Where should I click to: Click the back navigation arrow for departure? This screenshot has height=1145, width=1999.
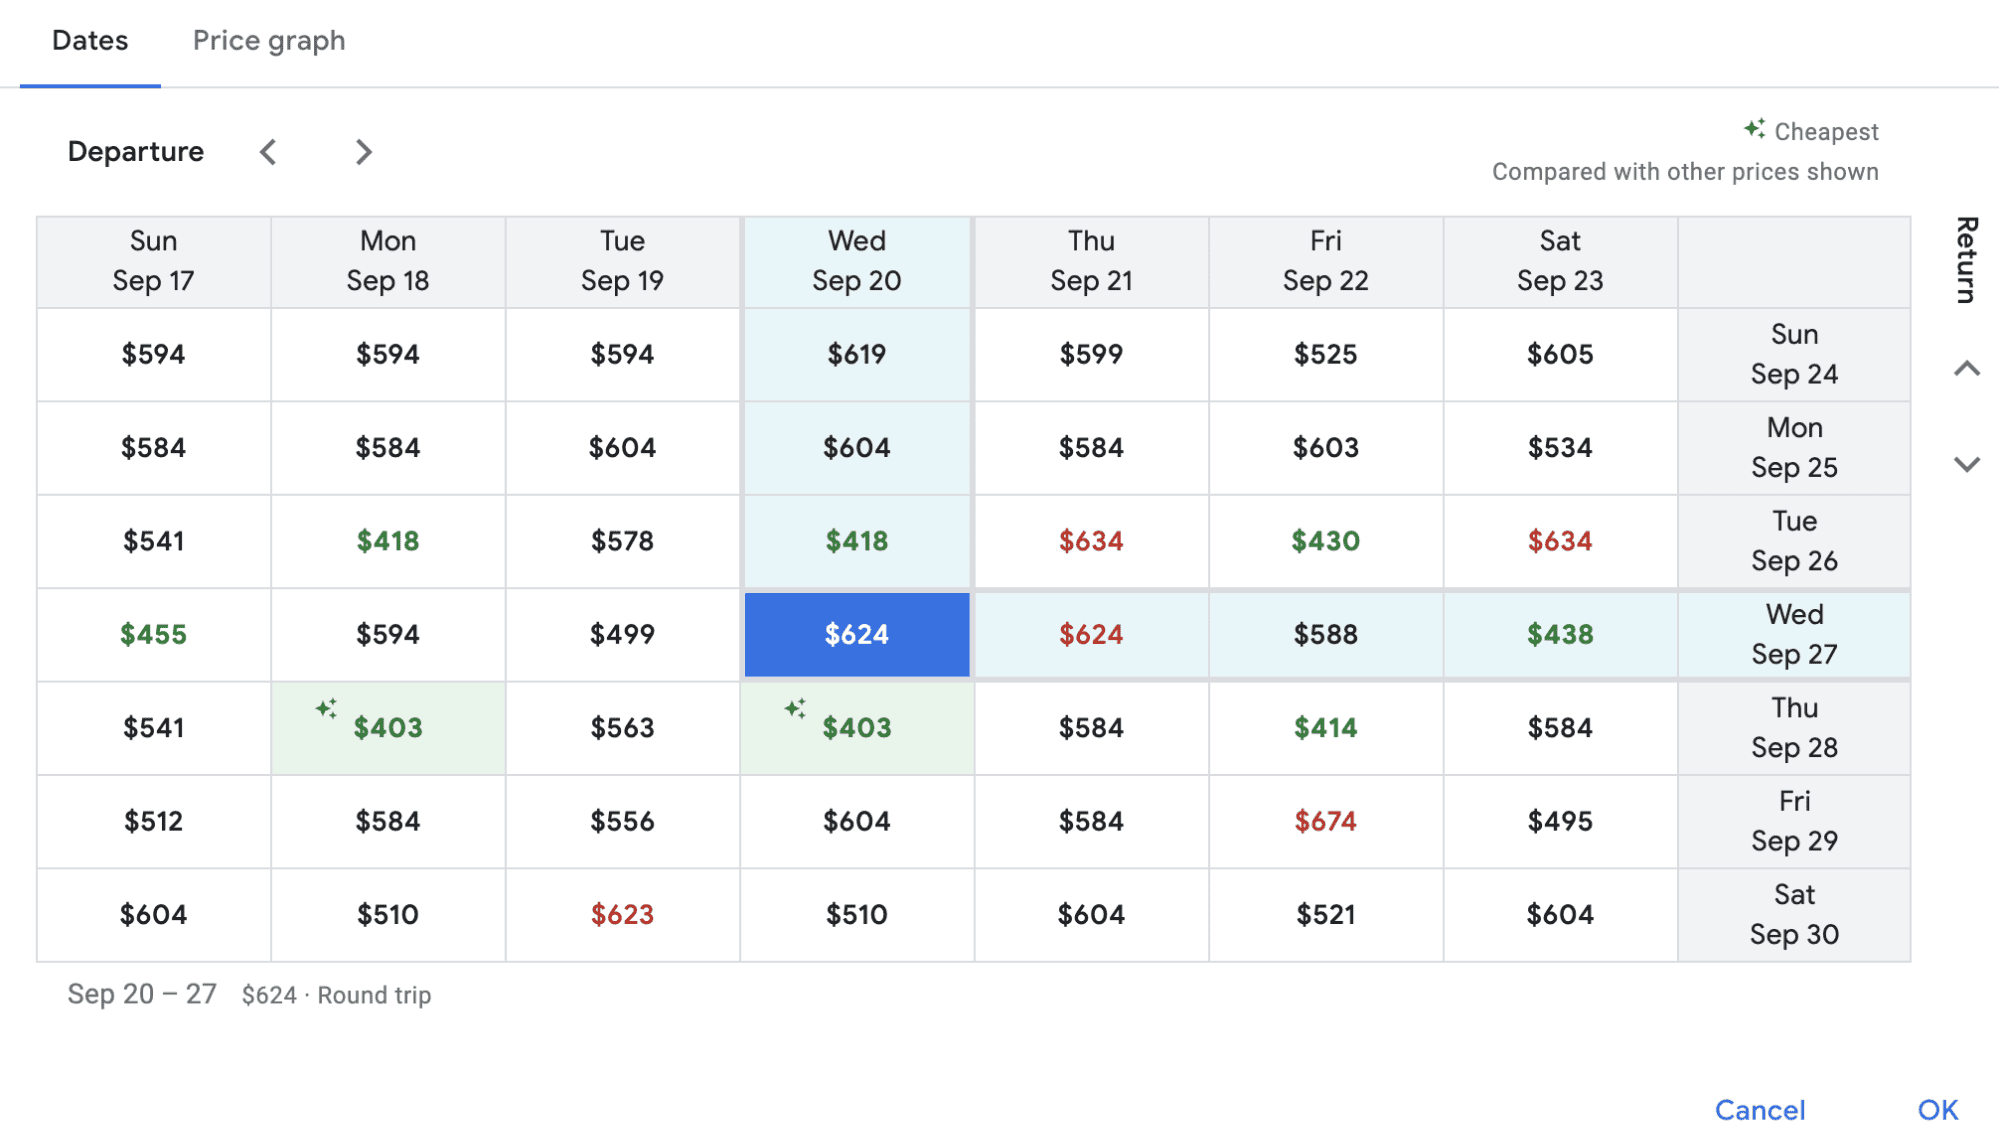268,151
